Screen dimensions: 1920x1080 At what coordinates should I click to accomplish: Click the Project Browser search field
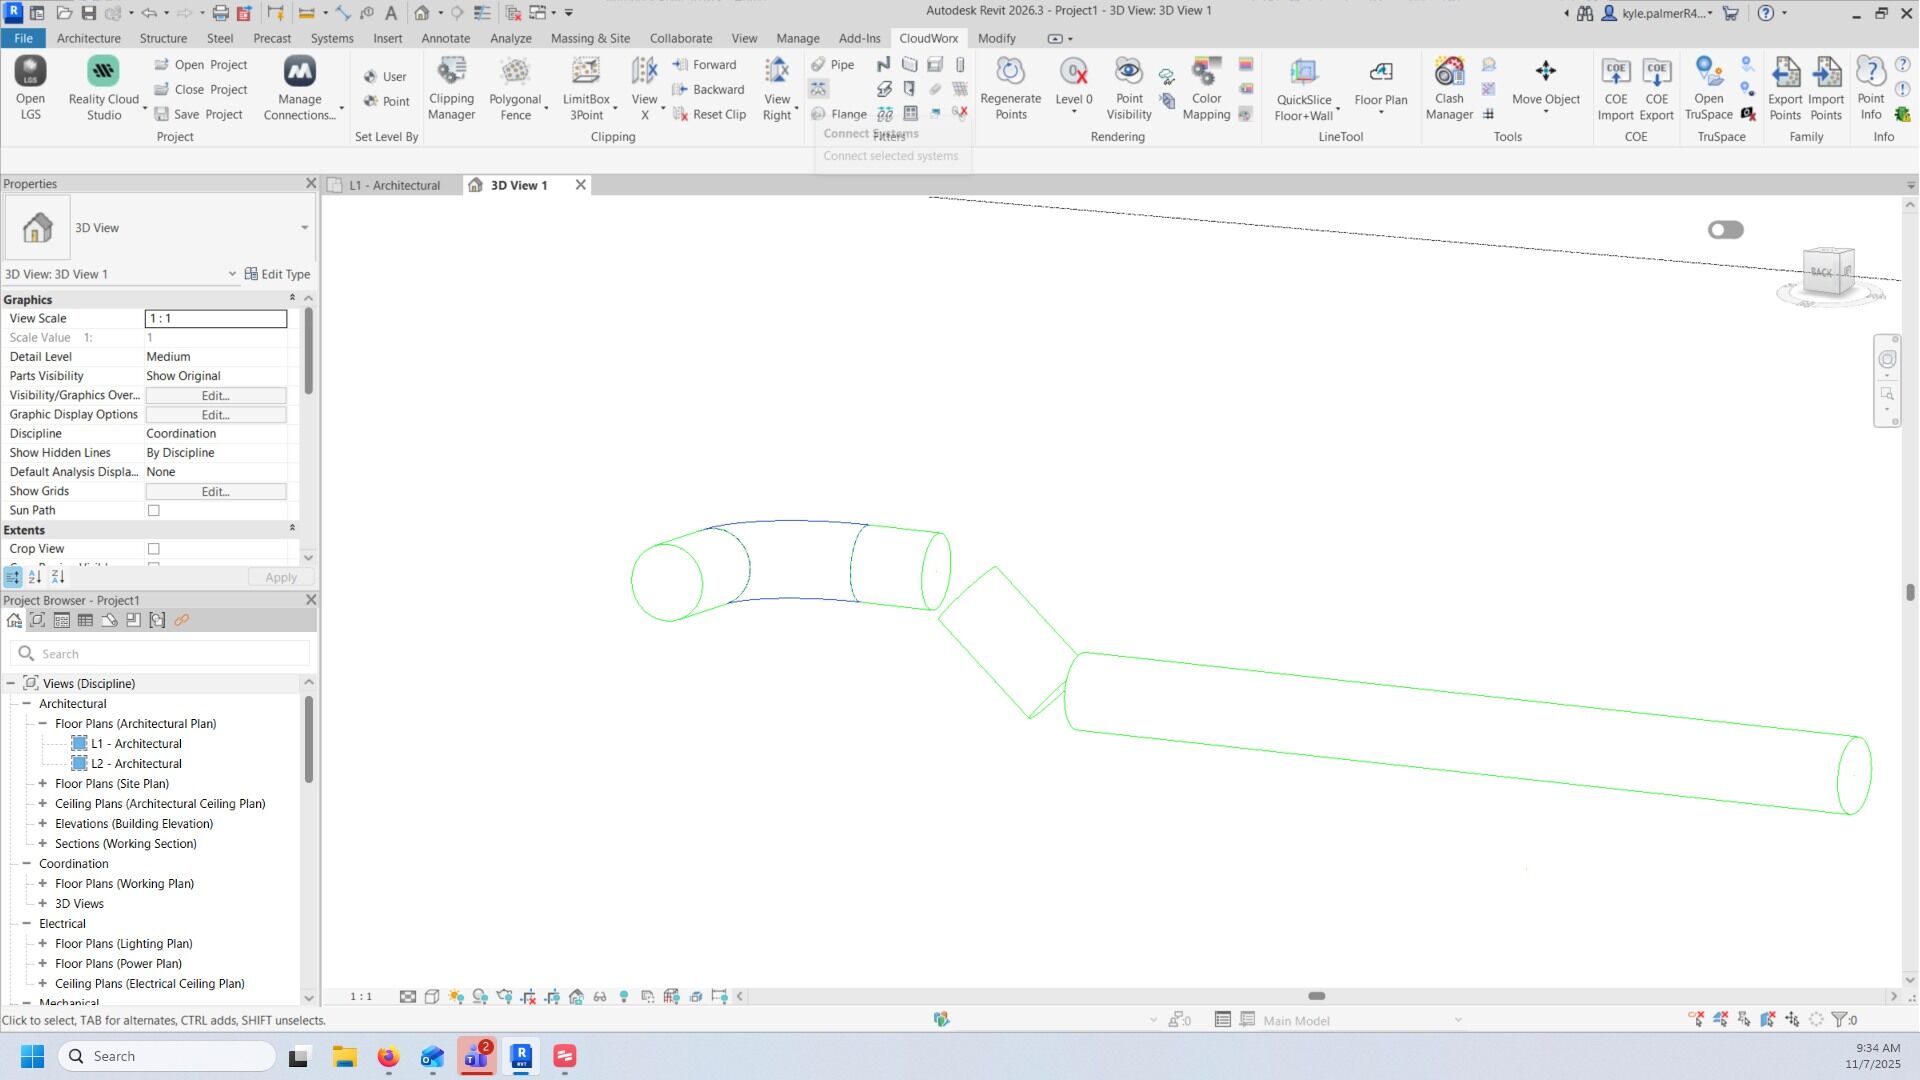pos(170,654)
